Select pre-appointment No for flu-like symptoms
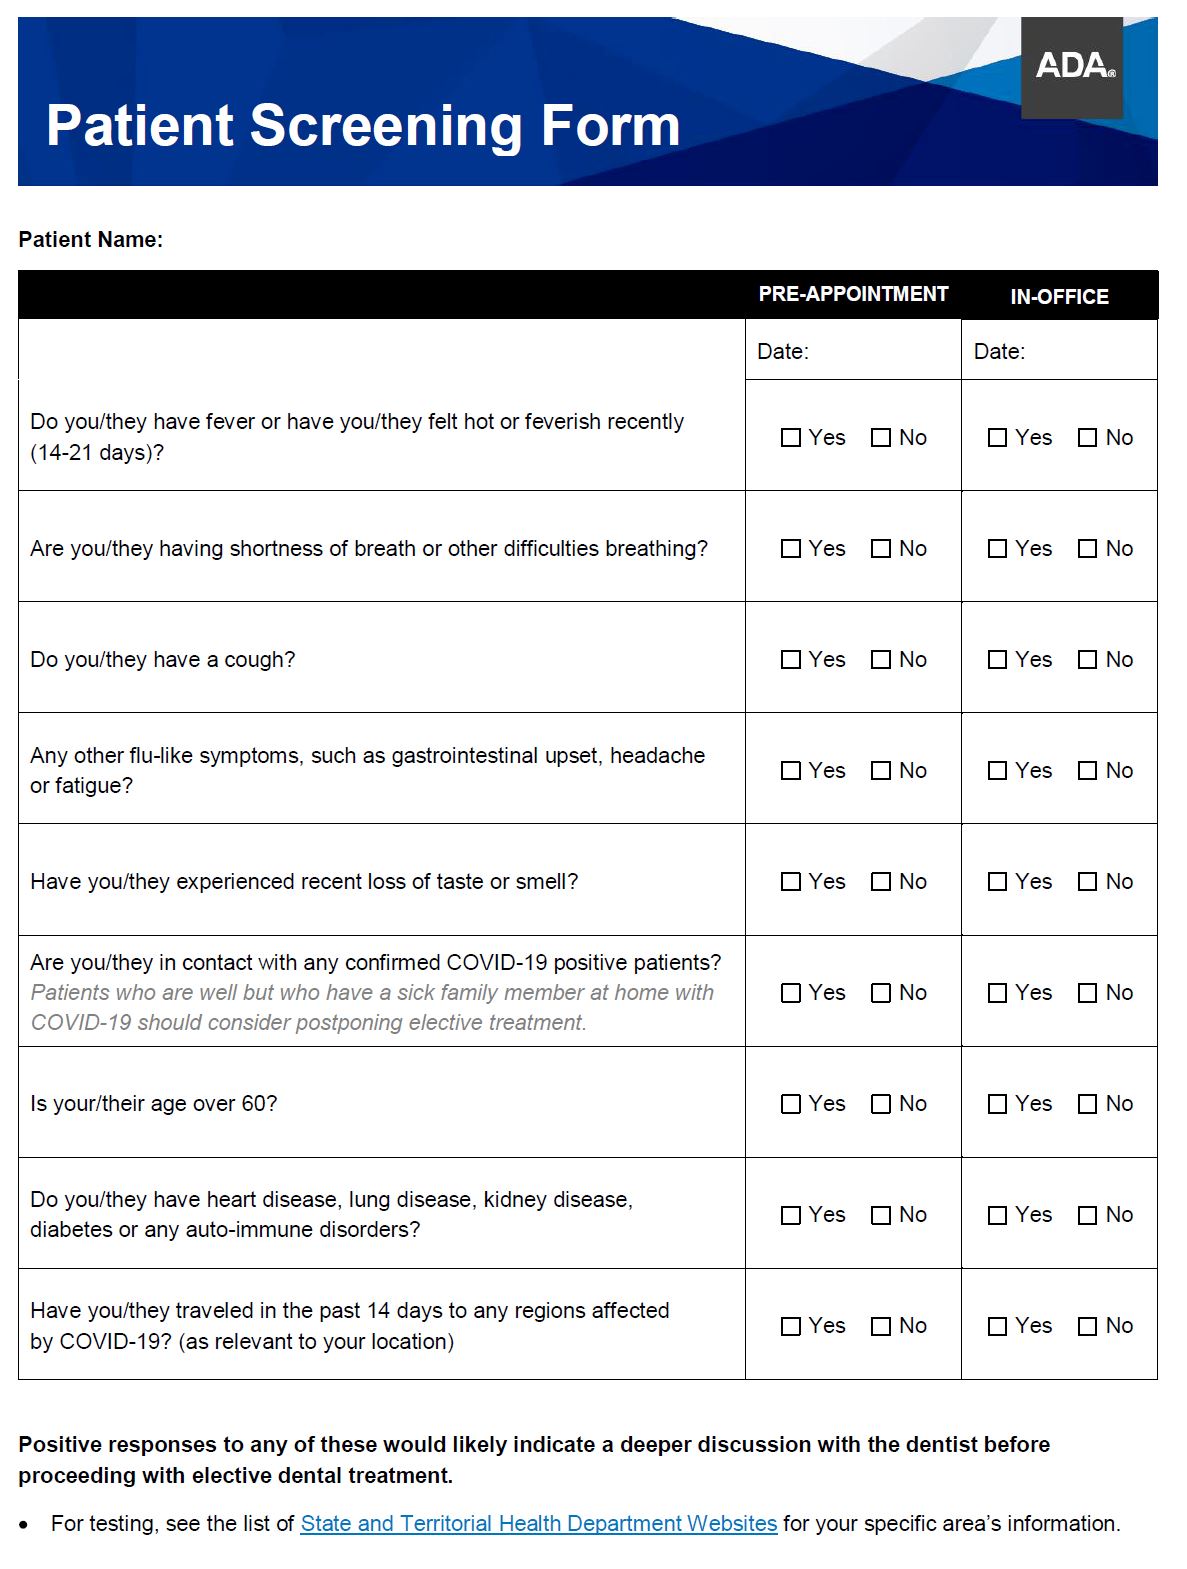The image size is (1187, 1569). [x=881, y=771]
